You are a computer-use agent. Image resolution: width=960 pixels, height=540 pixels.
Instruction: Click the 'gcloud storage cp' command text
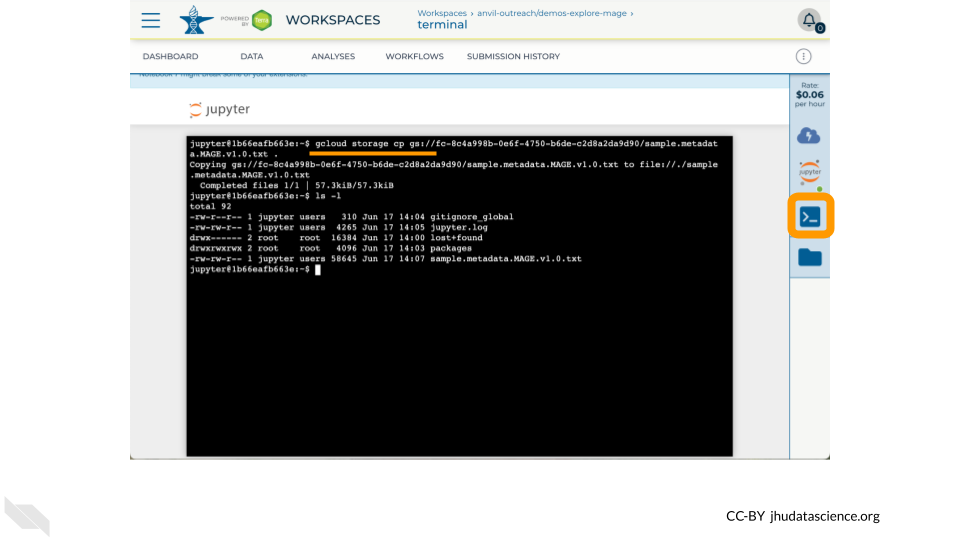[359, 144]
